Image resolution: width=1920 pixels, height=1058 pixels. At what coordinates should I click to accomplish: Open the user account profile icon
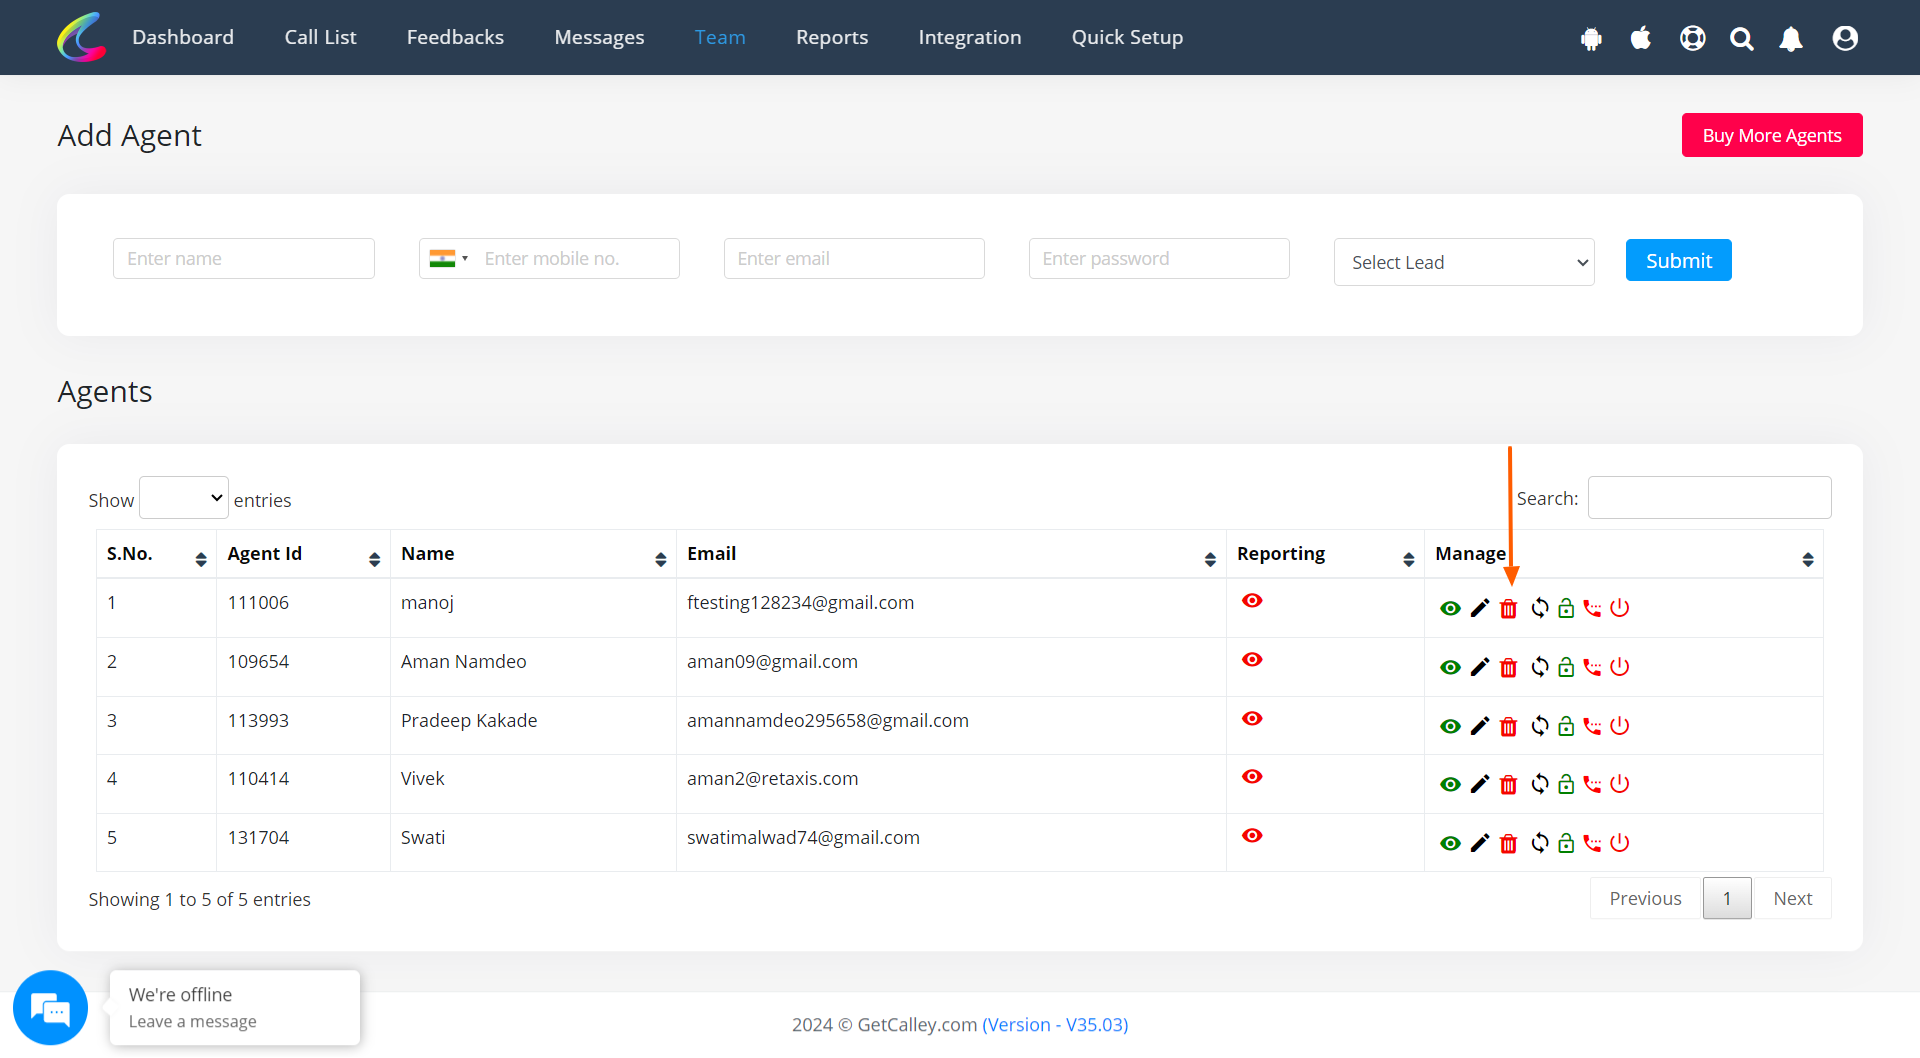pos(1845,38)
